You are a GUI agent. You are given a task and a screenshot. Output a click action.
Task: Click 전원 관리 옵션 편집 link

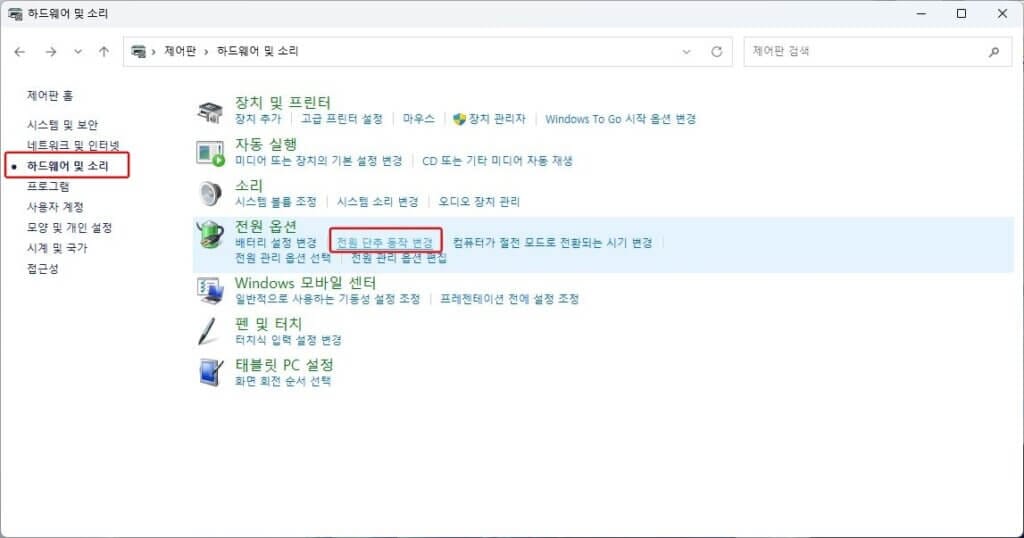(399, 258)
